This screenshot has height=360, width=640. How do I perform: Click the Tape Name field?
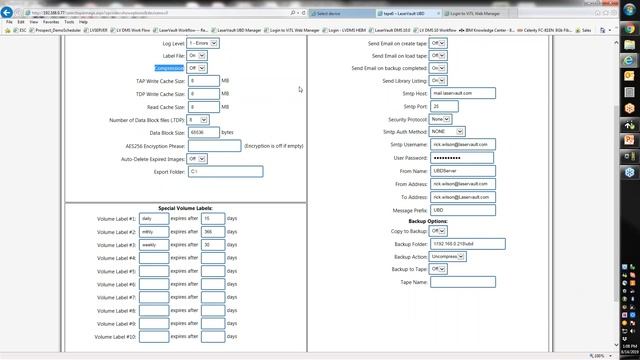[x=463, y=282]
